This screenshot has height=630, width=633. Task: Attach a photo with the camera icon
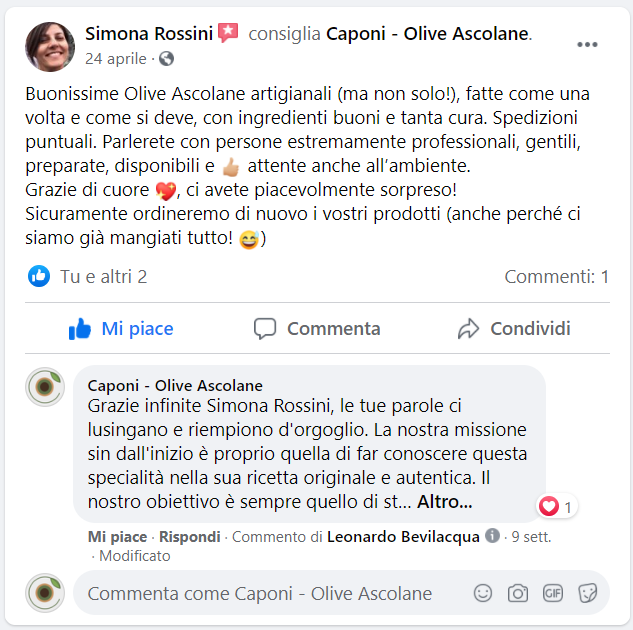point(518,593)
